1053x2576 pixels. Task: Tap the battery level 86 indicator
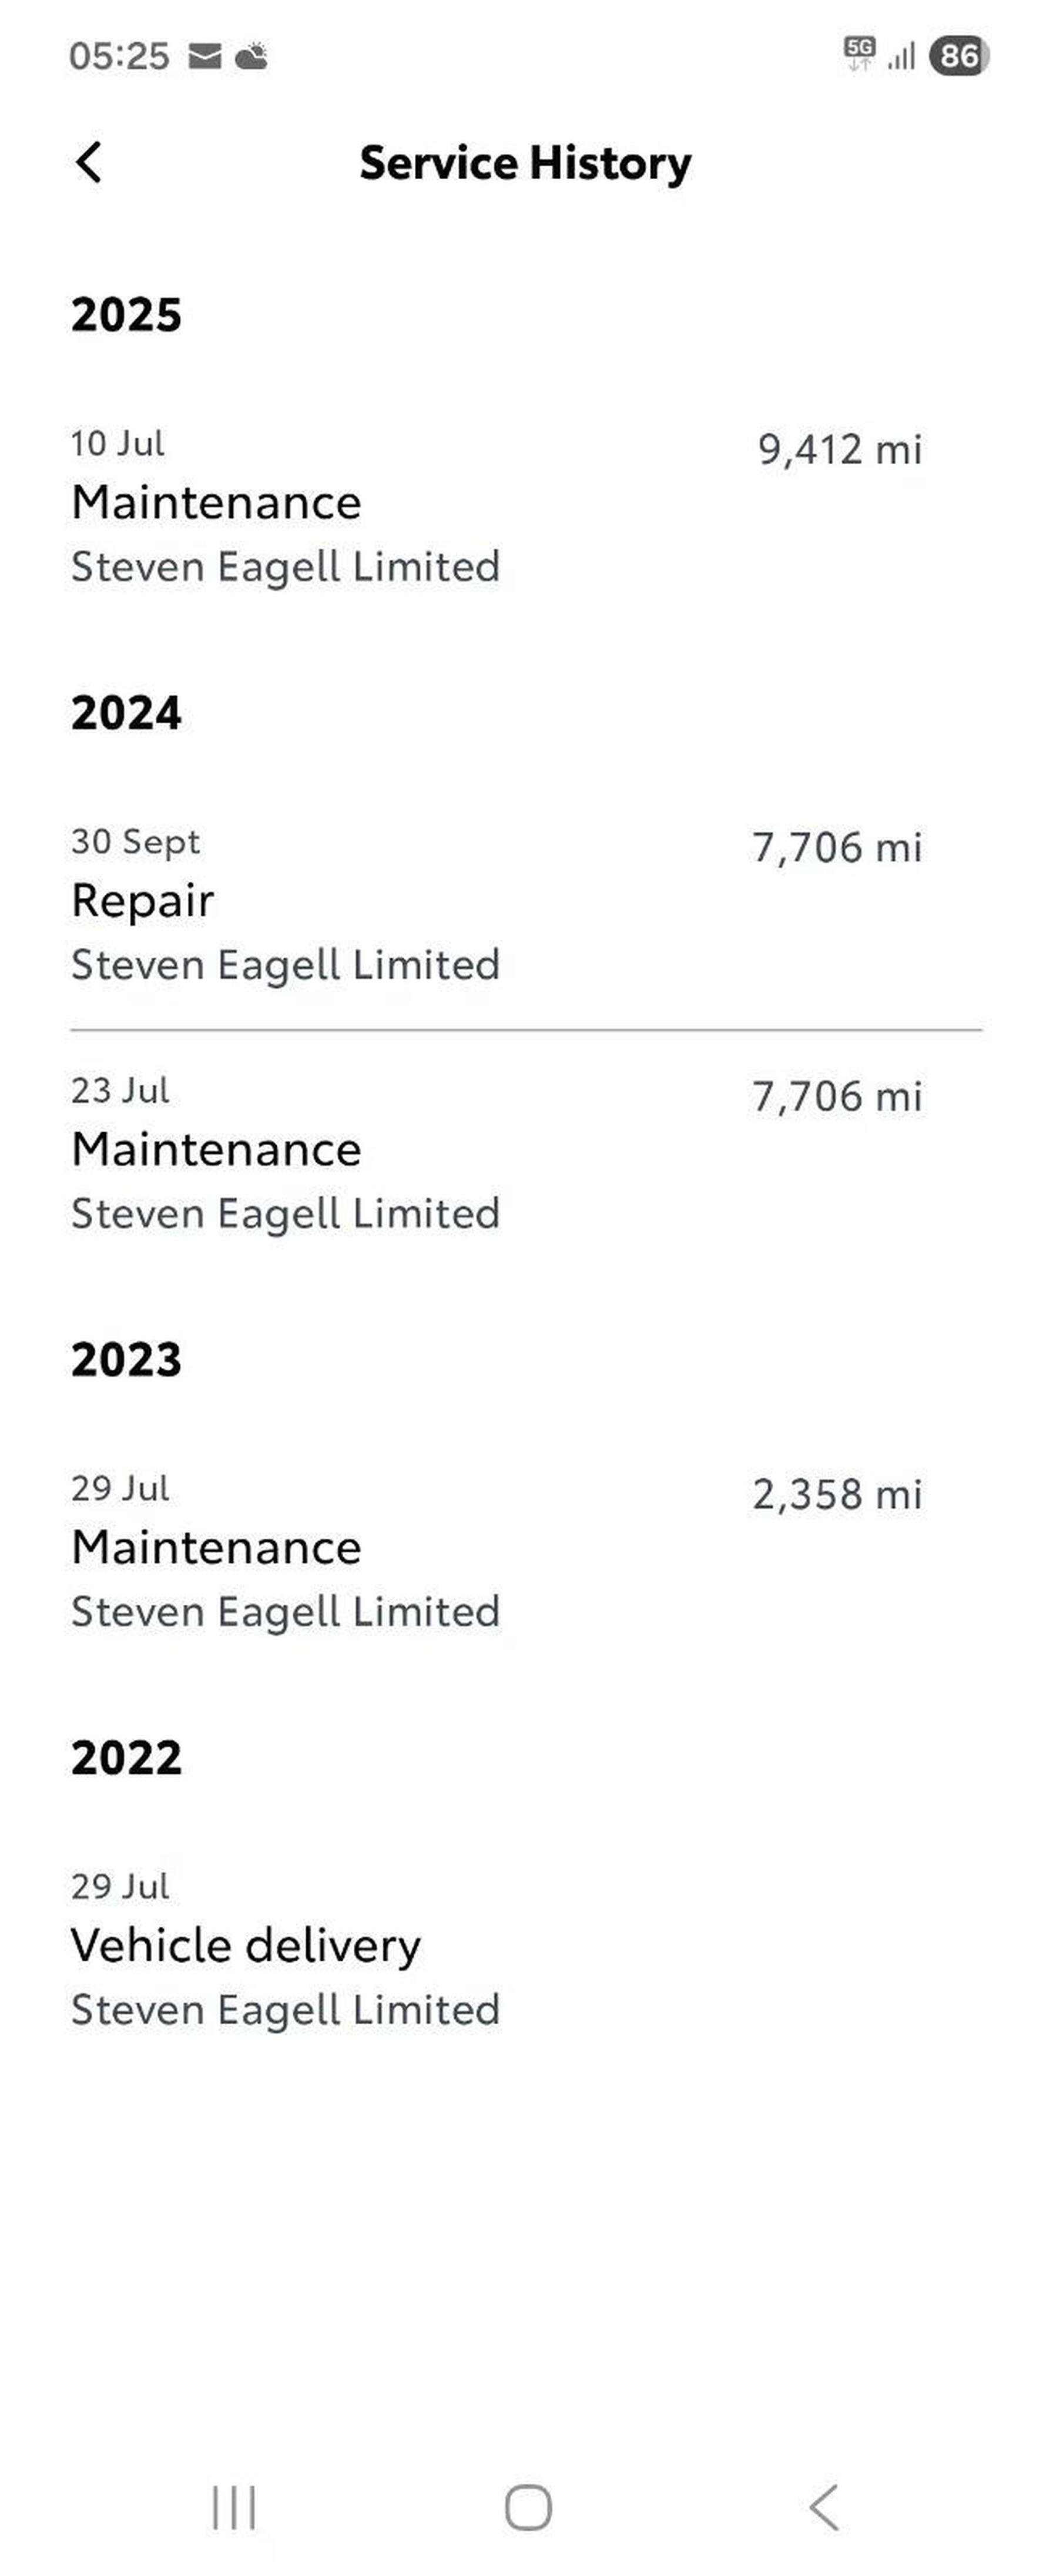tap(958, 56)
